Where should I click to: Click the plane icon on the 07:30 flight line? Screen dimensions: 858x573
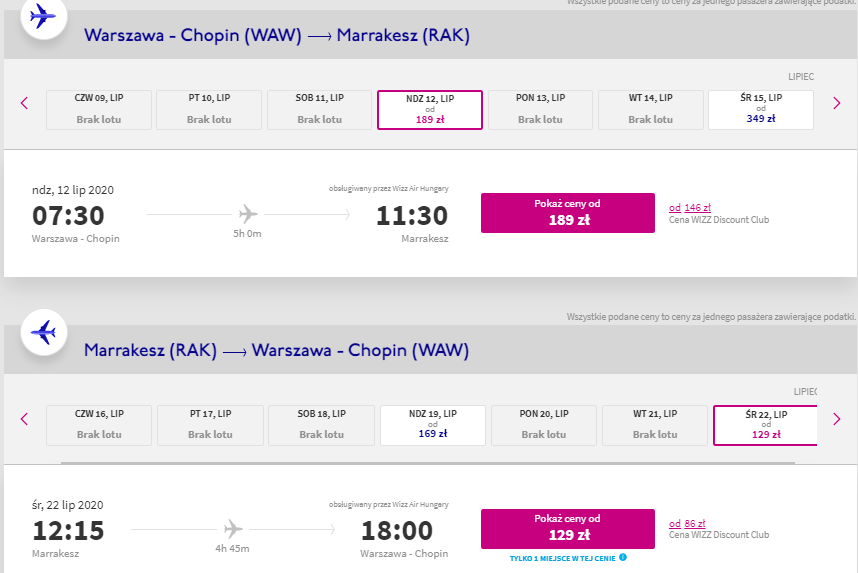point(248,214)
